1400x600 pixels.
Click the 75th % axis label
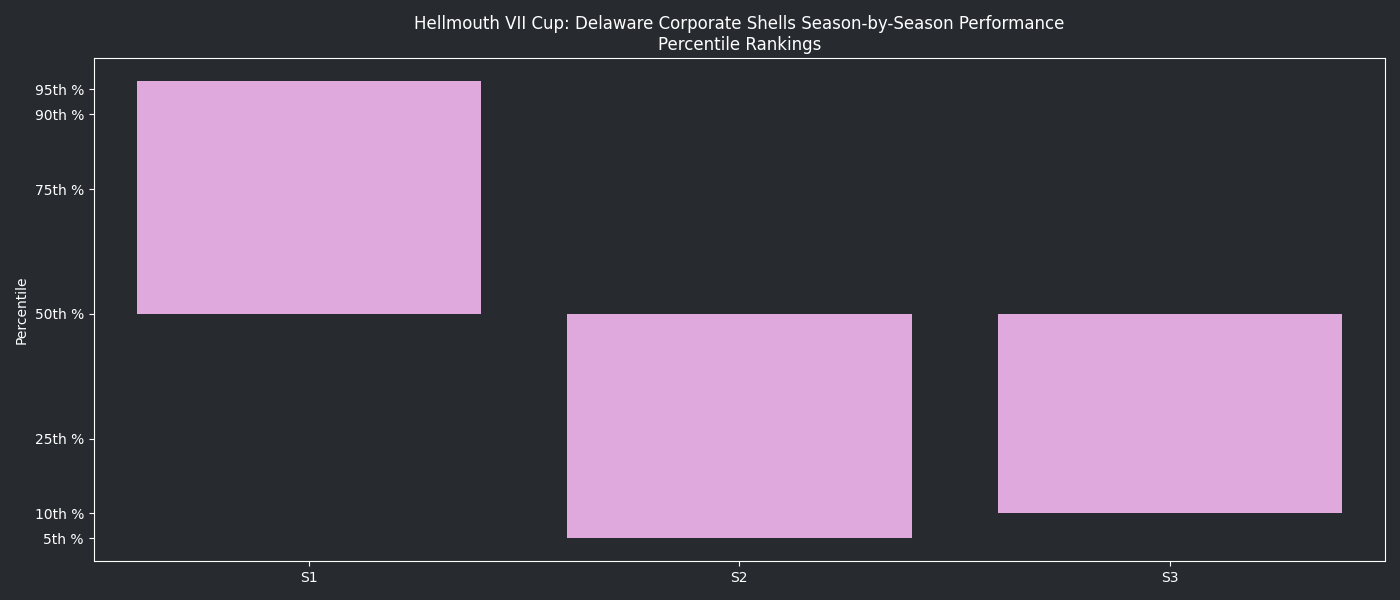59,190
